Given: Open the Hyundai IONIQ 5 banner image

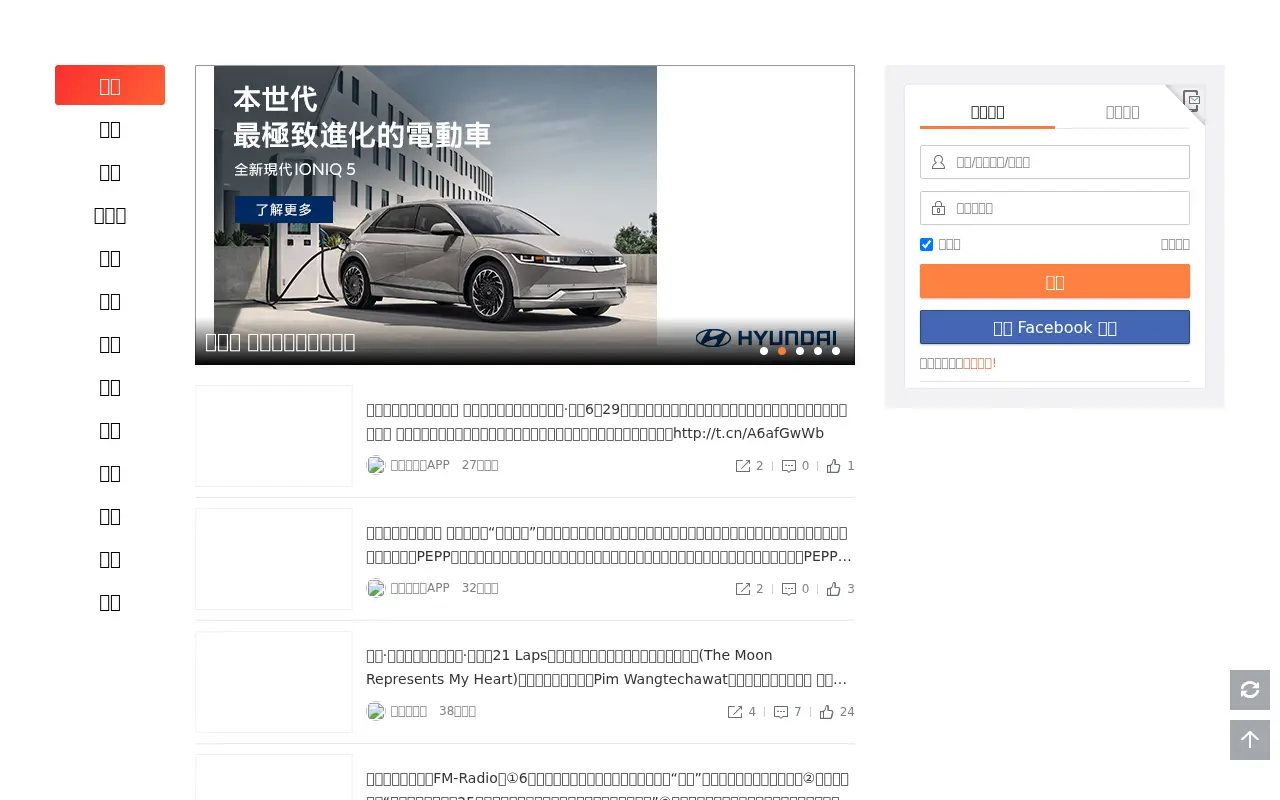Looking at the screenshot, I should pos(525,215).
